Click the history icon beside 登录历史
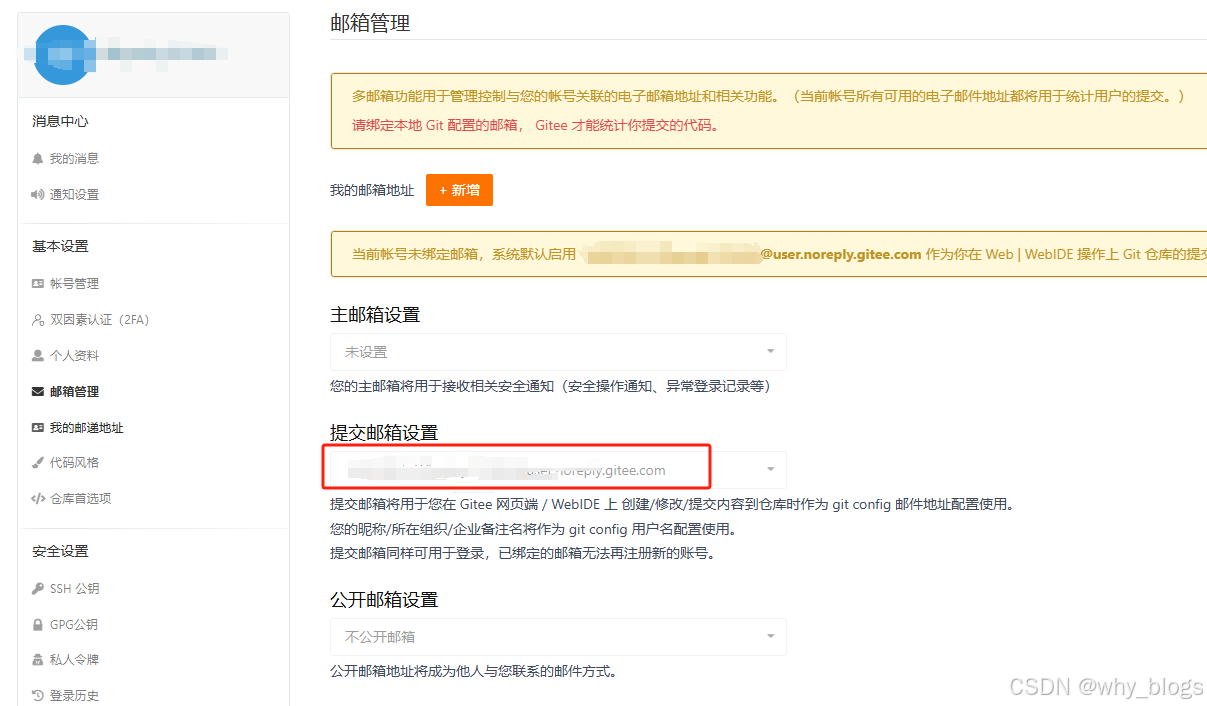The width and height of the screenshot is (1207, 706). pyautogui.click(x=38, y=696)
